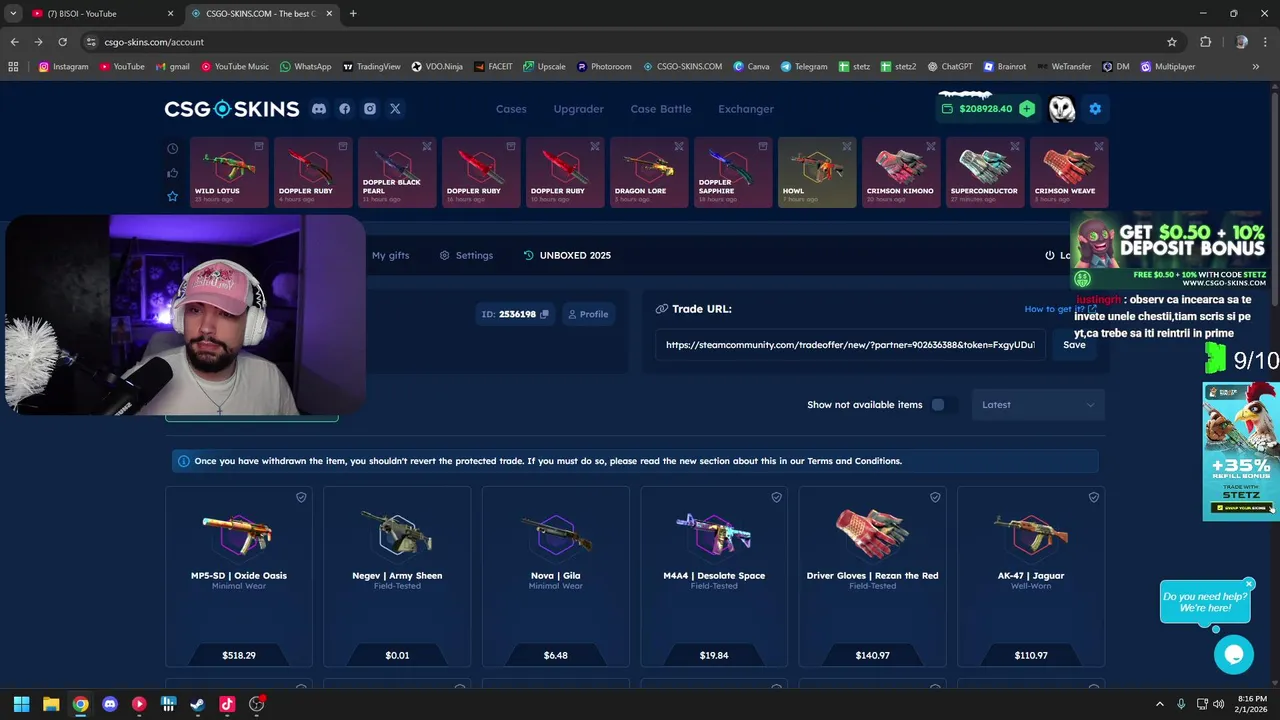Image resolution: width=1280 pixels, height=720 pixels.
Task: Copy the account ID 2536198
Action: point(544,314)
